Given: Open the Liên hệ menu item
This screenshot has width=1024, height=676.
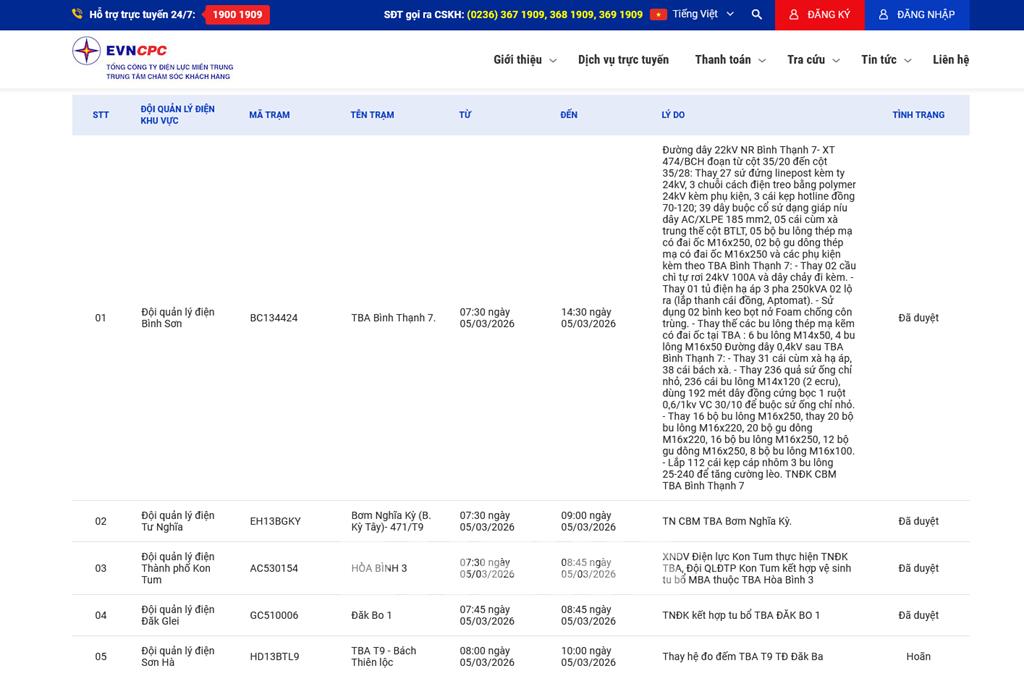Looking at the screenshot, I should pos(950,60).
